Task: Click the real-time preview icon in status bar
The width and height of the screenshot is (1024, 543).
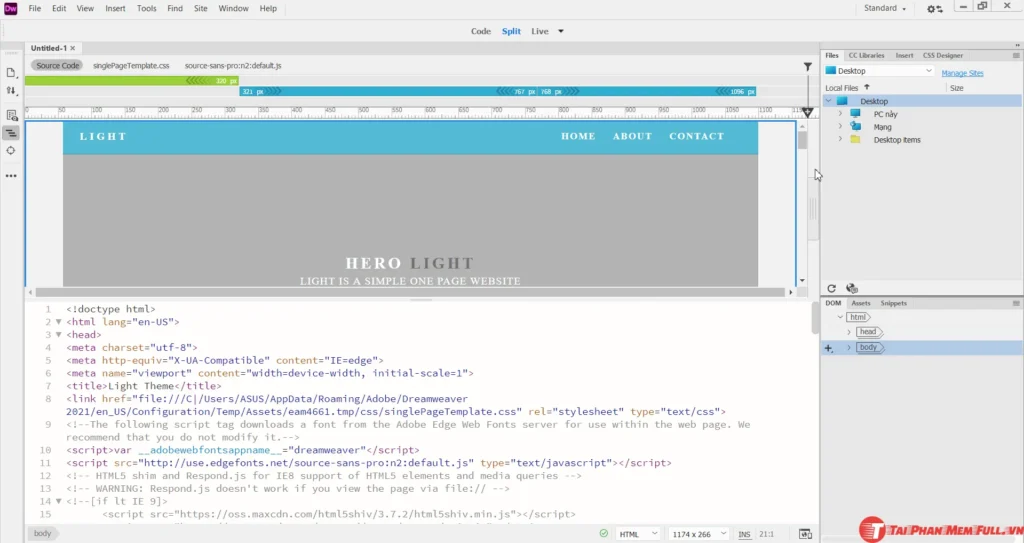Action: point(805,534)
